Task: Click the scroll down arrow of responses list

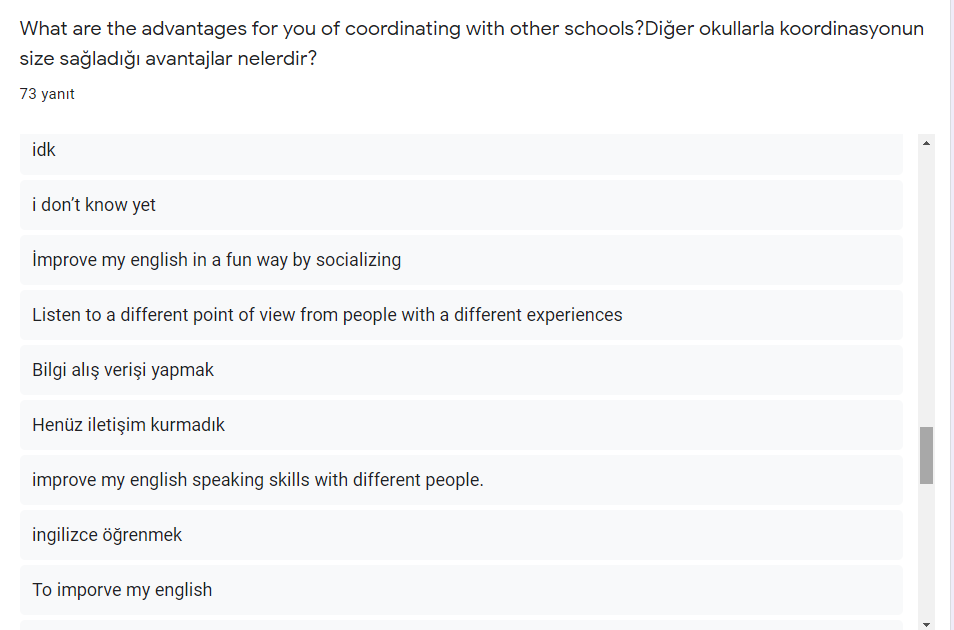Action: [x=926, y=624]
